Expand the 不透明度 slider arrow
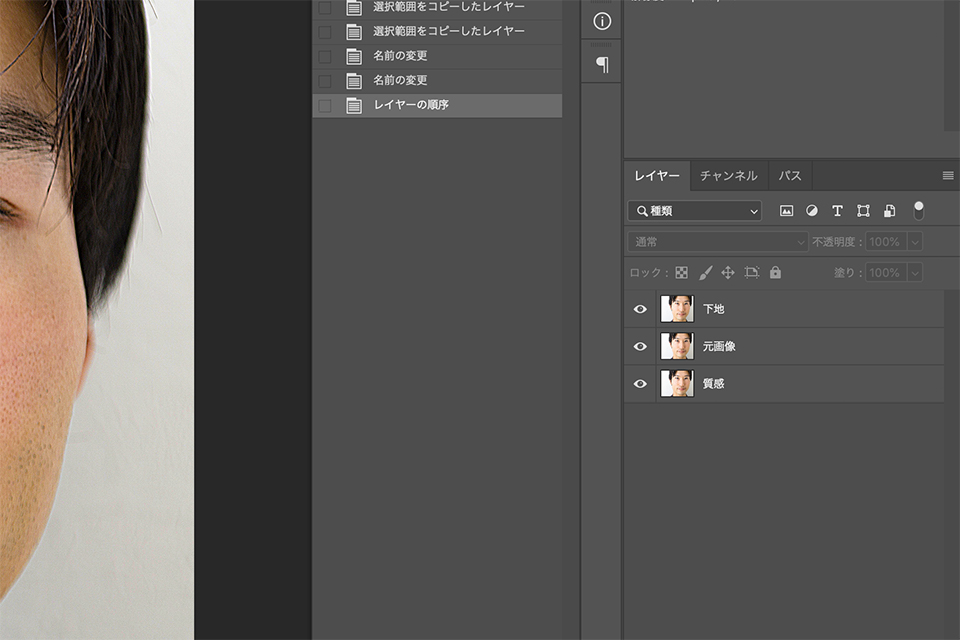Image resolution: width=960 pixels, height=640 pixels. point(915,242)
